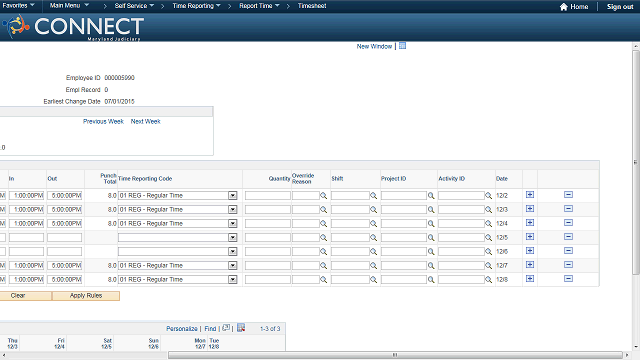Screen dimensions: 640x360
Task: Expand Time Reporting Code dropdown for 12/2
Action: [x=233, y=196]
